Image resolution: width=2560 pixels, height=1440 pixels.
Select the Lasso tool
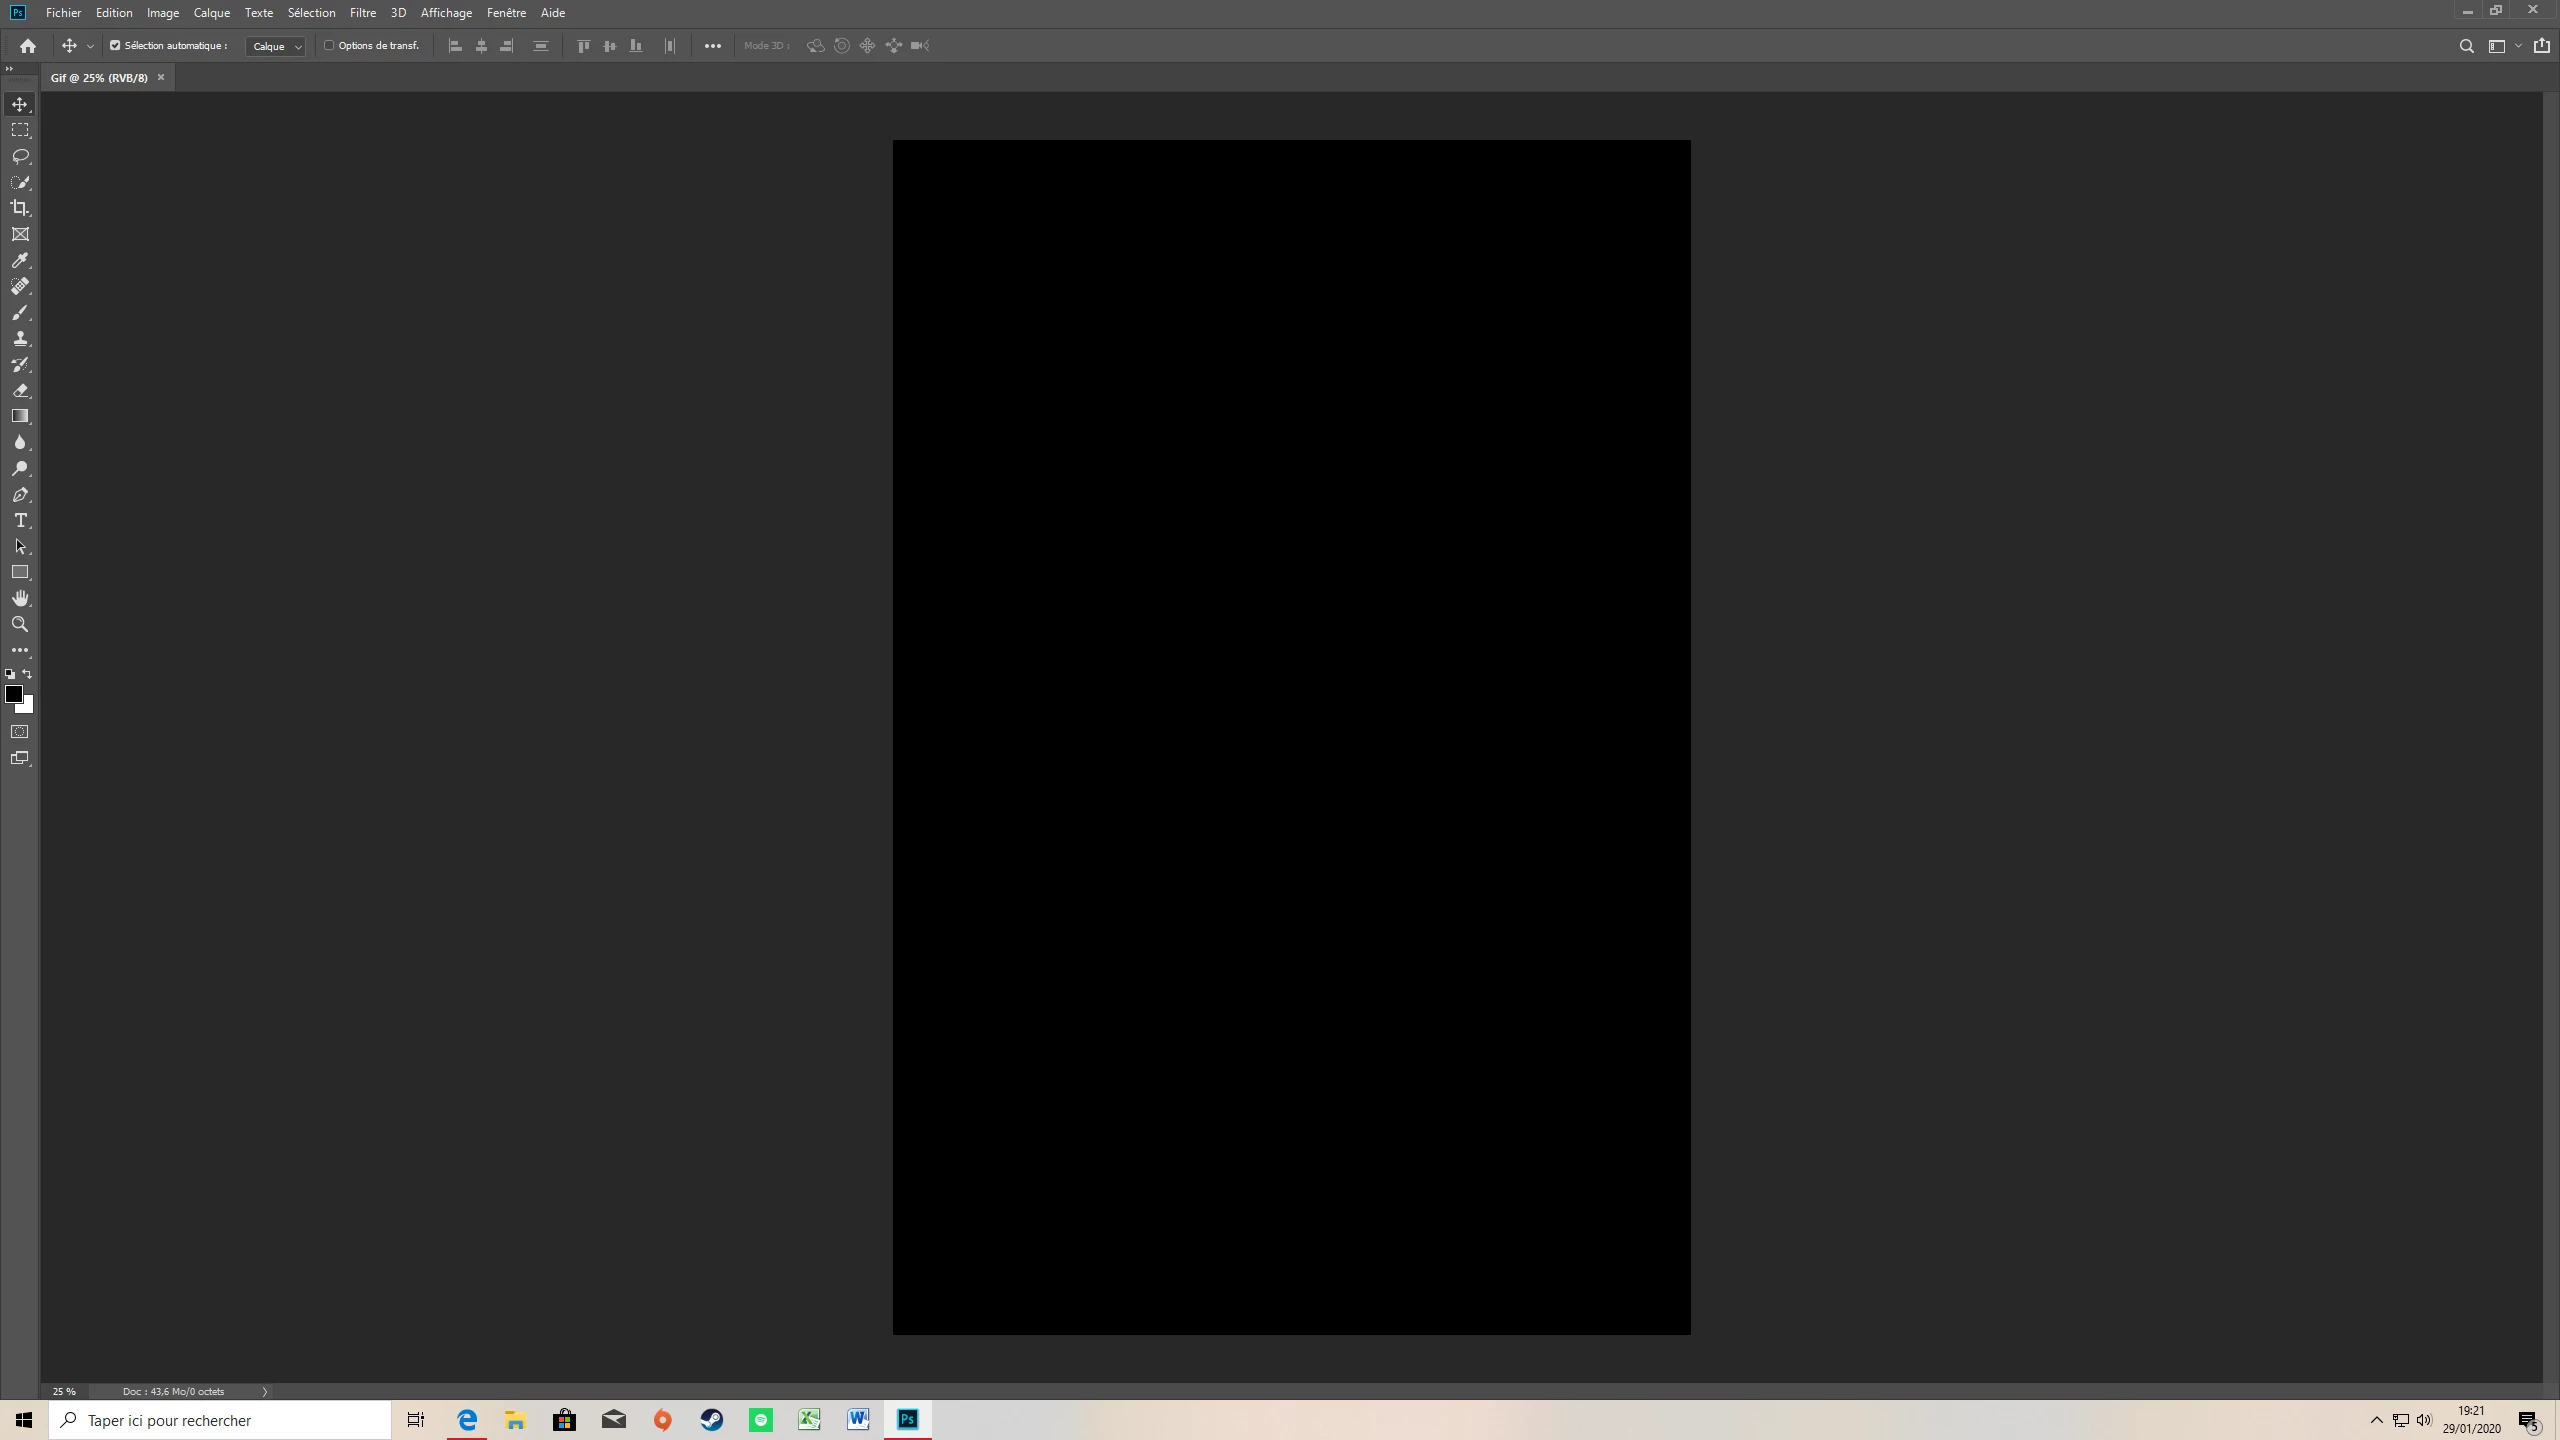tap(20, 156)
